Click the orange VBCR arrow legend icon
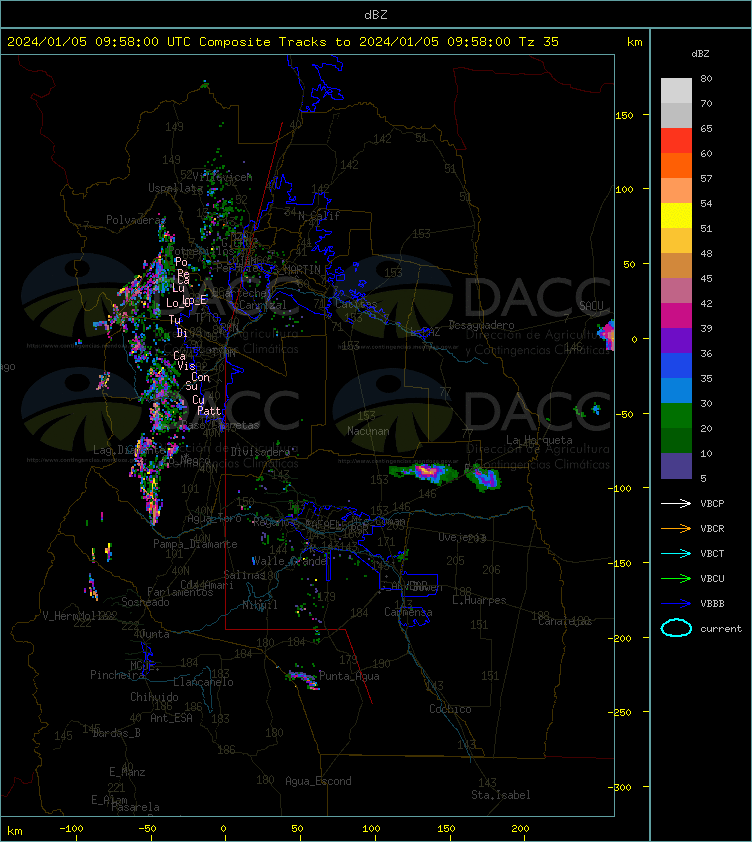 (x=676, y=528)
